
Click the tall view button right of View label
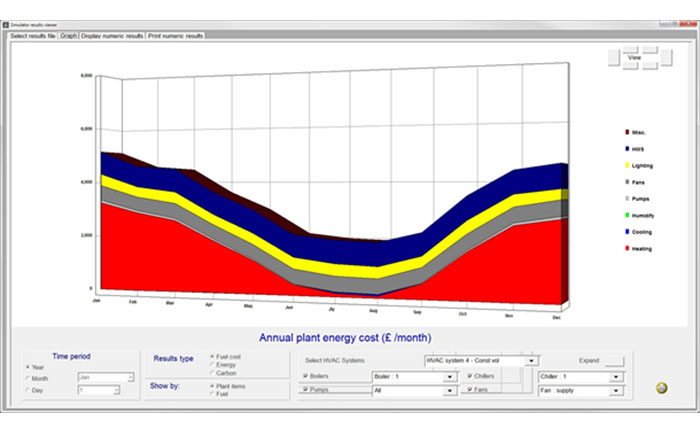coord(666,58)
